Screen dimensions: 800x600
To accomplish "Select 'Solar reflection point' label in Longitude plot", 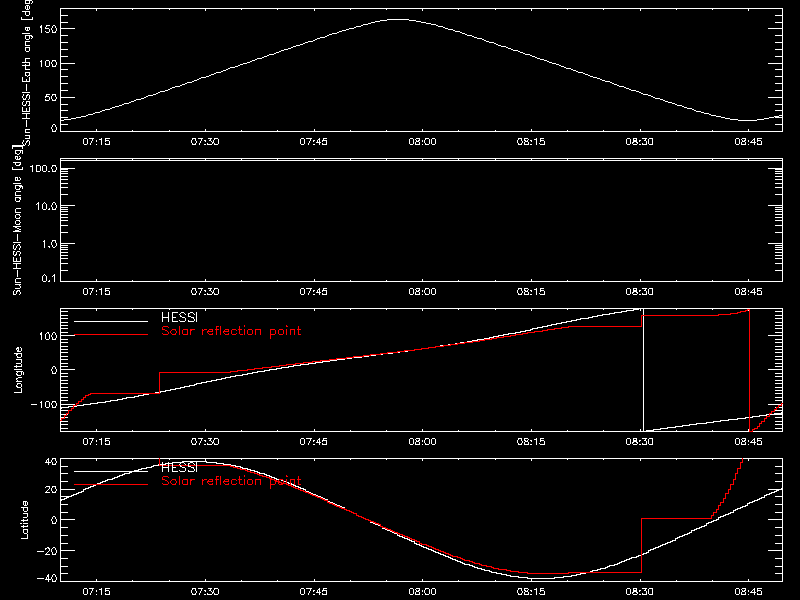I will pos(231,331).
